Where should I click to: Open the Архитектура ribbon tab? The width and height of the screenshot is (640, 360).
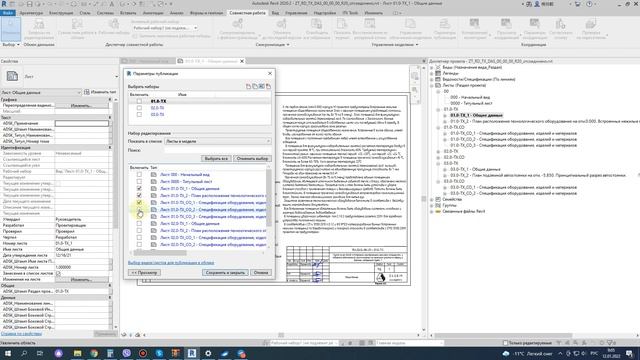[x=31, y=13]
